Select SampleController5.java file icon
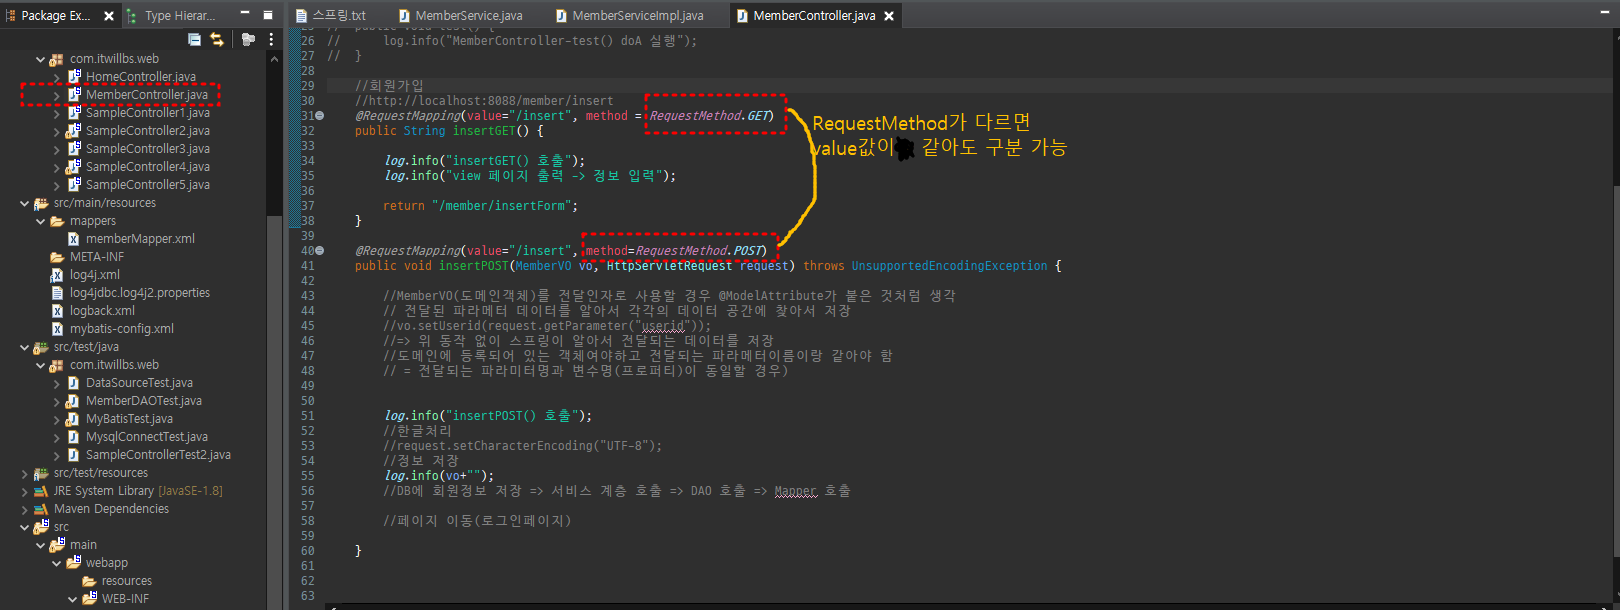 (73, 185)
